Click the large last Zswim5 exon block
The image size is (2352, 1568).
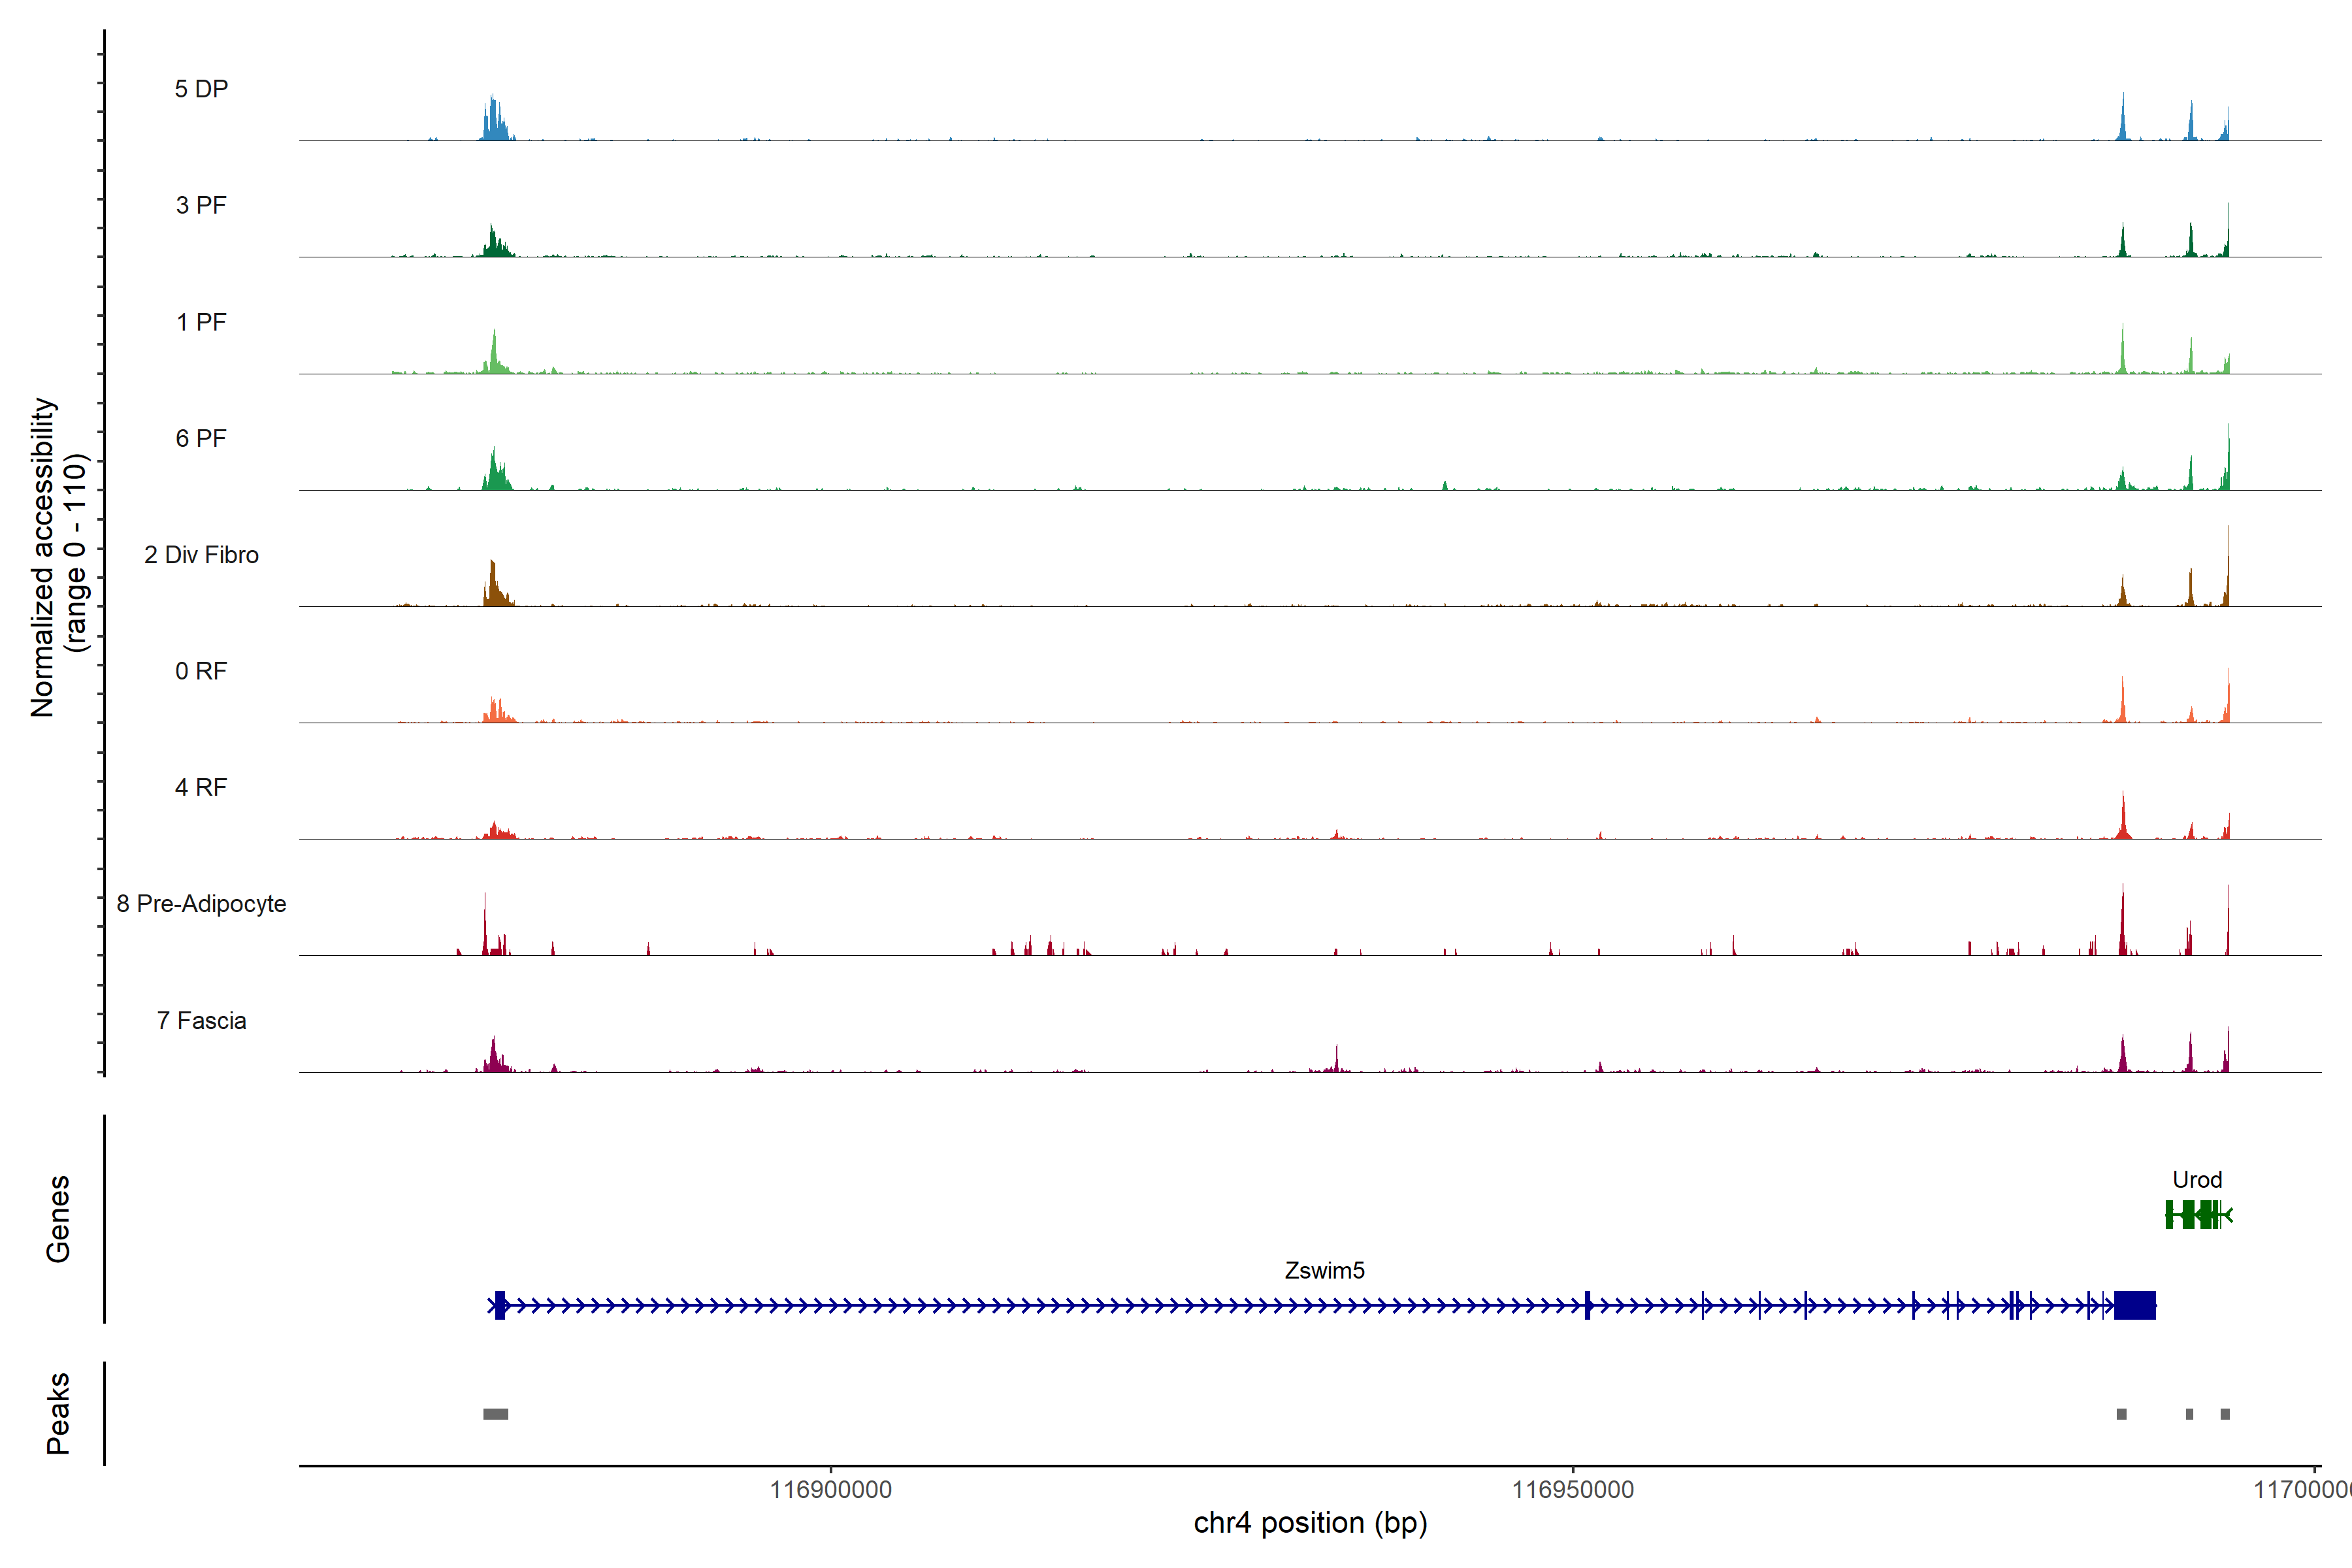2135,1305
